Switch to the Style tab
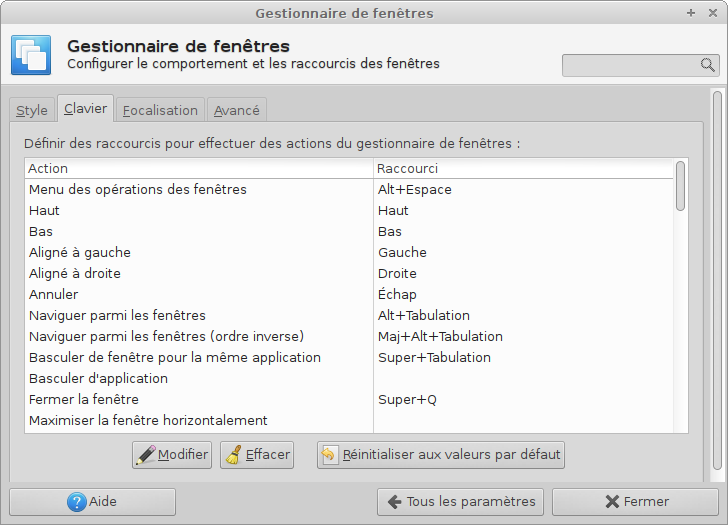 click(x=32, y=110)
